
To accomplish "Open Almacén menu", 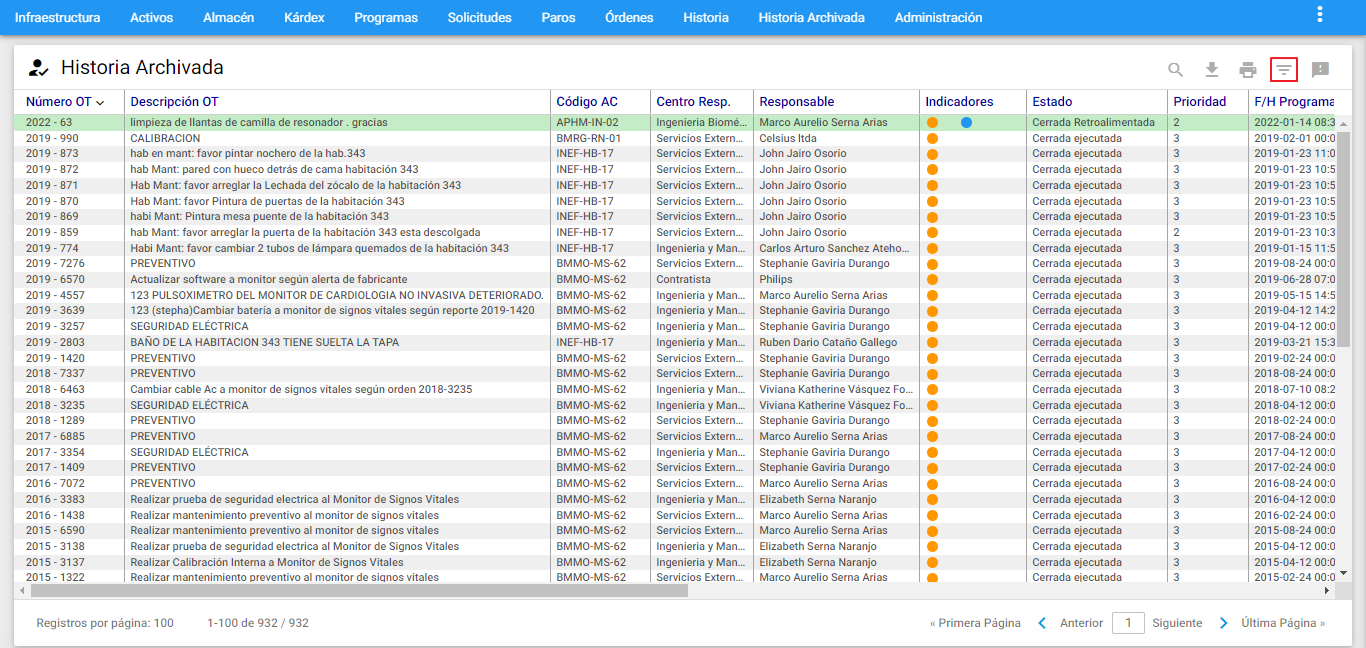I will click(228, 18).
